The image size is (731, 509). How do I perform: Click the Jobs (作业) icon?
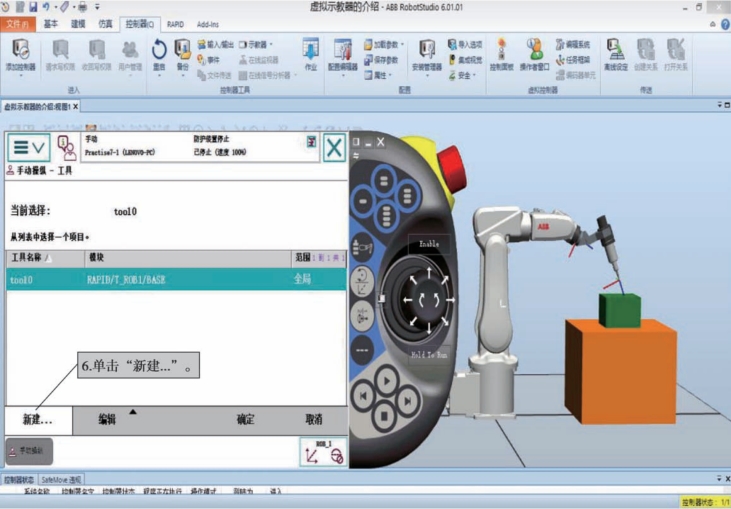[x=310, y=54]
